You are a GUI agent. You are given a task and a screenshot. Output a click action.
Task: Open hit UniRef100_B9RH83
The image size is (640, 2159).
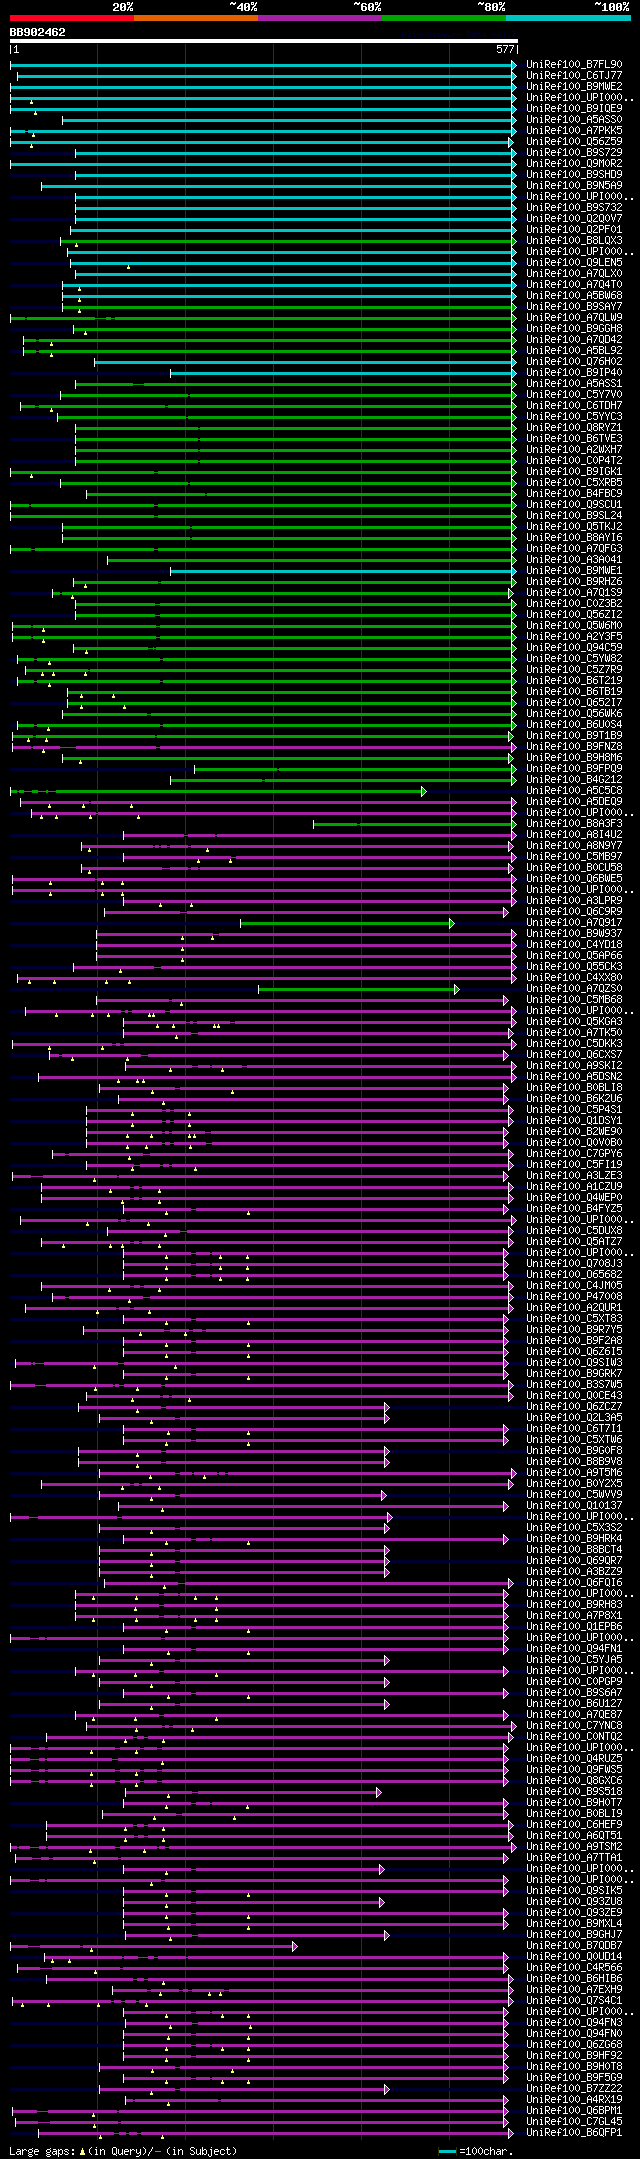click(574, 1604)
